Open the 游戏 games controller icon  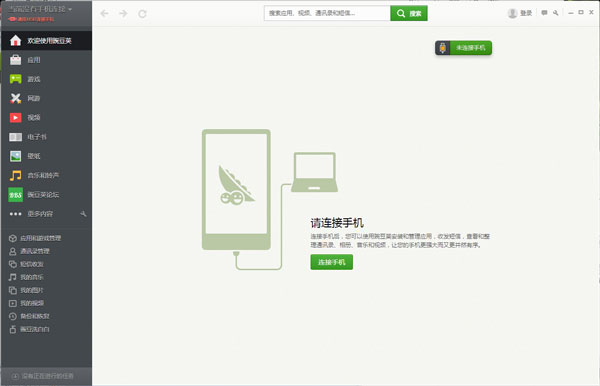click(x=15, y=79)
